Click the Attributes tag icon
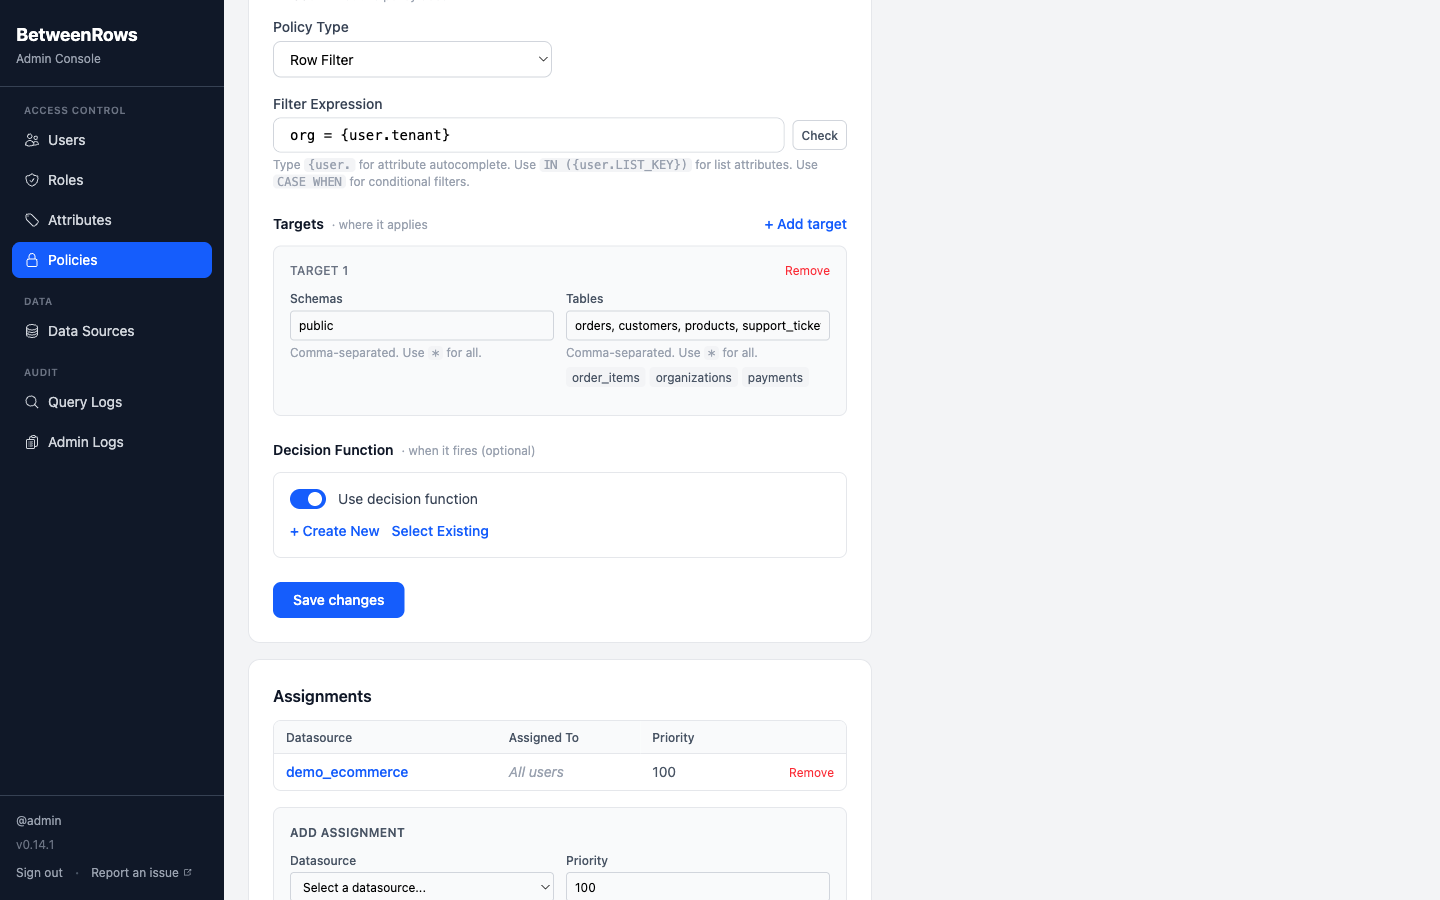The width and height of the screenshot is (1440, 900). pos(31,220)
